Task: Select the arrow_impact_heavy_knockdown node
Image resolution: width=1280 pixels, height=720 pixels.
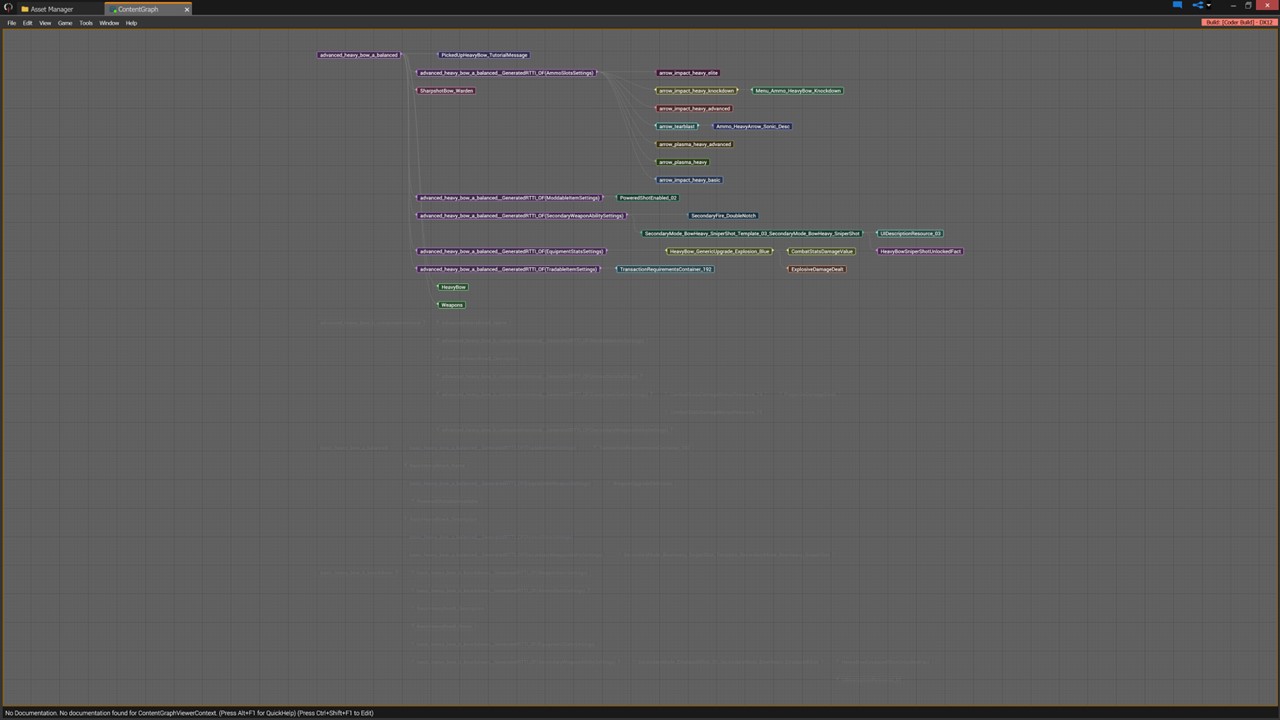Action: (x=696, y=91)
